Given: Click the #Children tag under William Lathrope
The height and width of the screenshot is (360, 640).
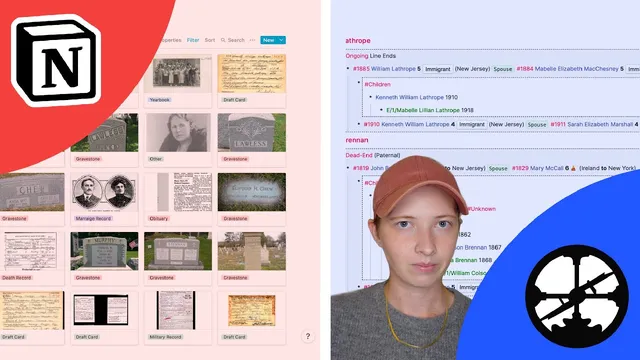Looking at the screenshot, I should click(377, 84).
